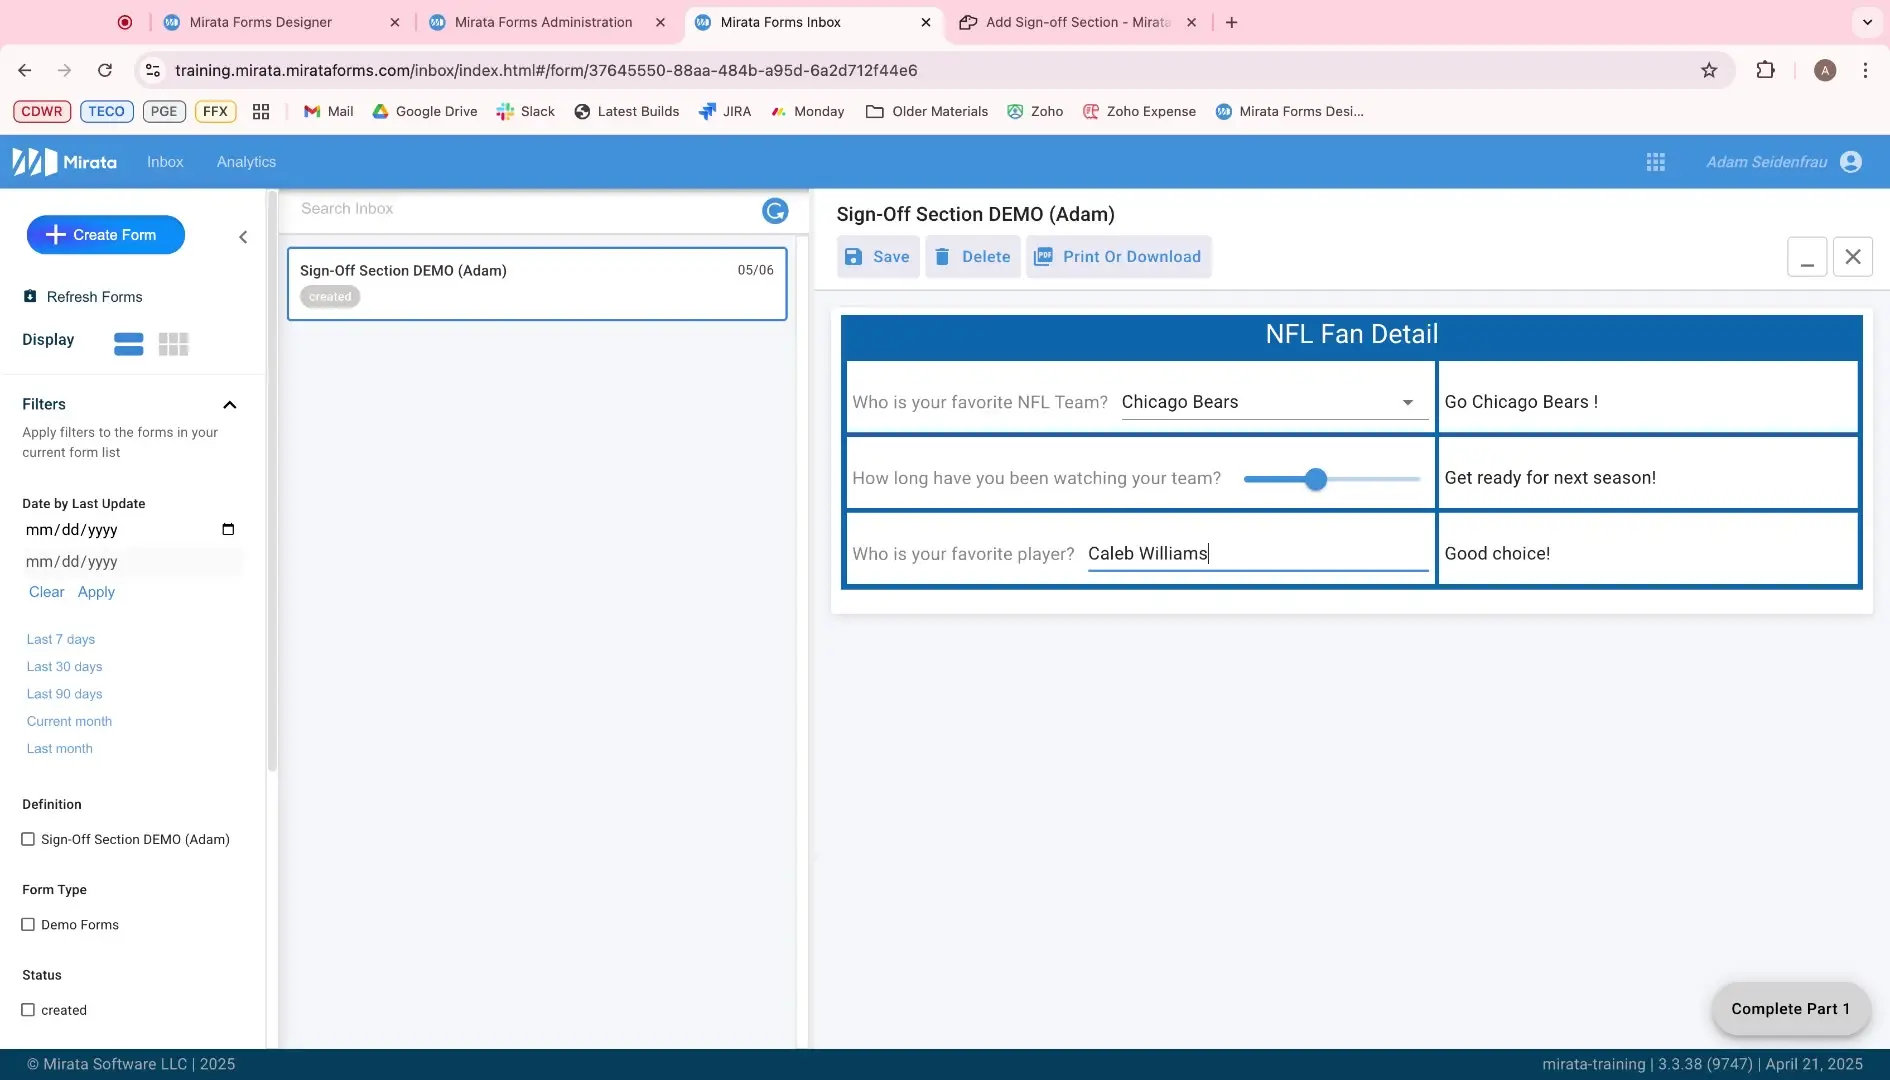Collapse the Filters section chevron
This screenshot has height=1080, width=1890.
pyautogui.click(x=230, y=404)
